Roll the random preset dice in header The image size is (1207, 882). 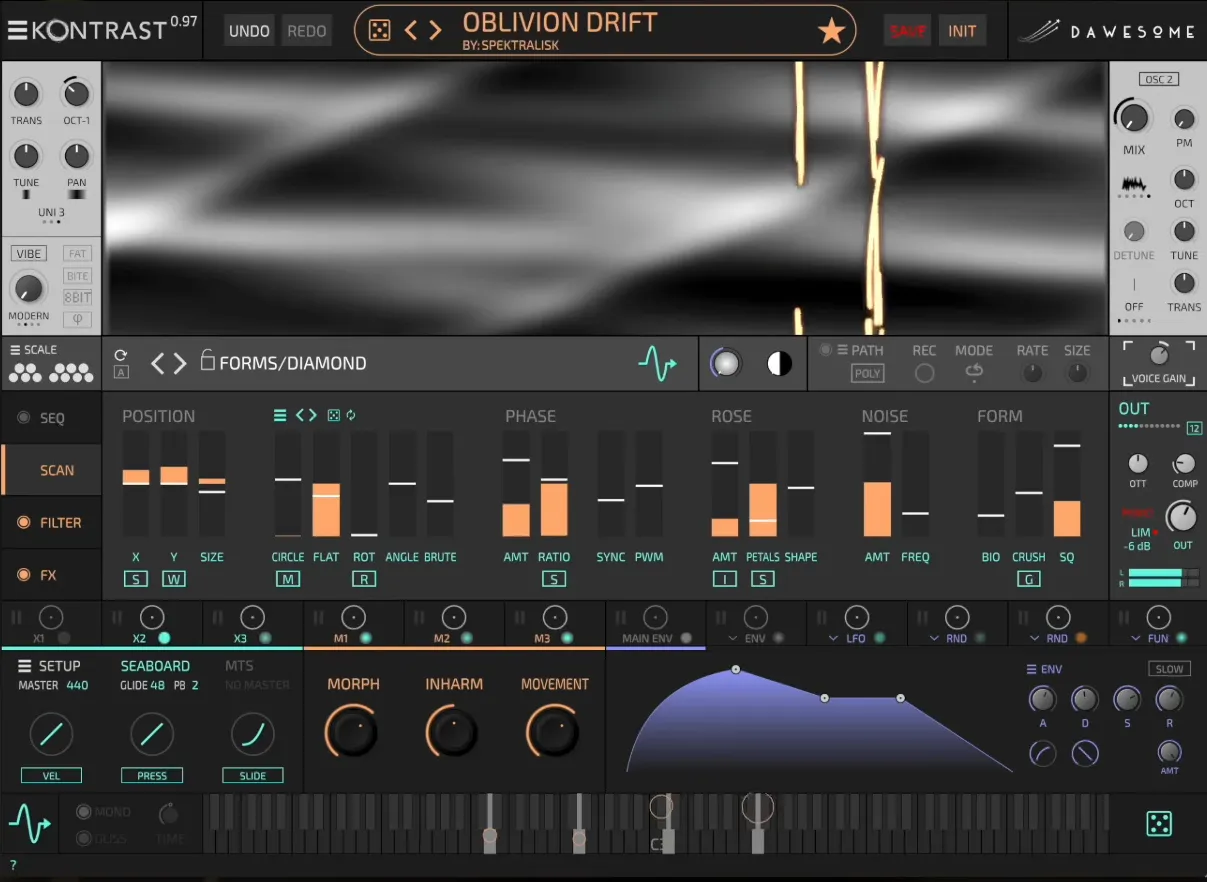coord(379,31)
